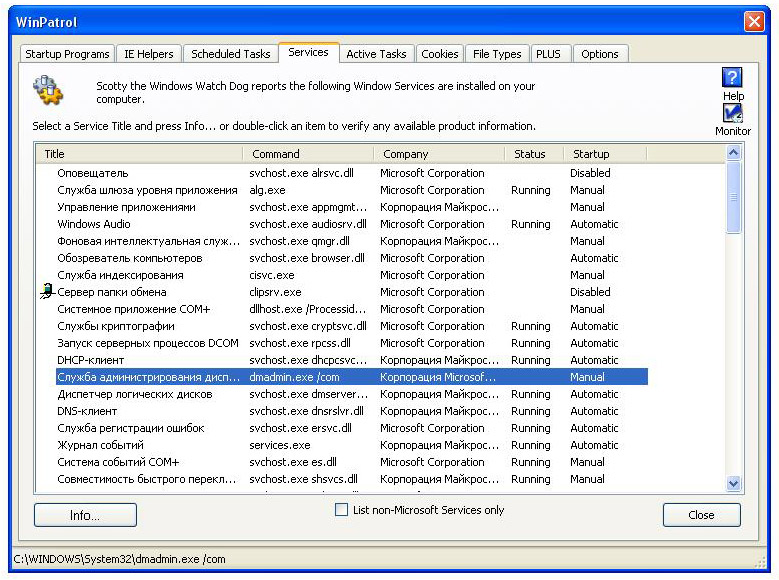Close the WinPatrol window
779x580 pixels.
click(754, 21)
